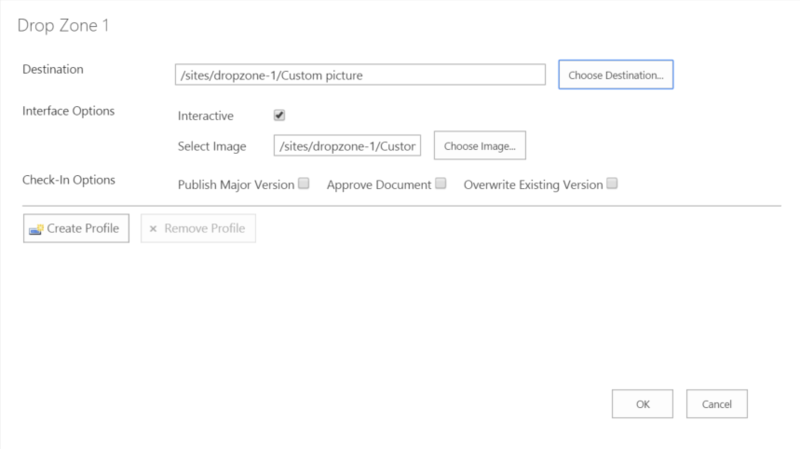This screenshot has width=800, height=449.
Task: Click the x icon beside Remove Profile
Action: tap(153, 229)
